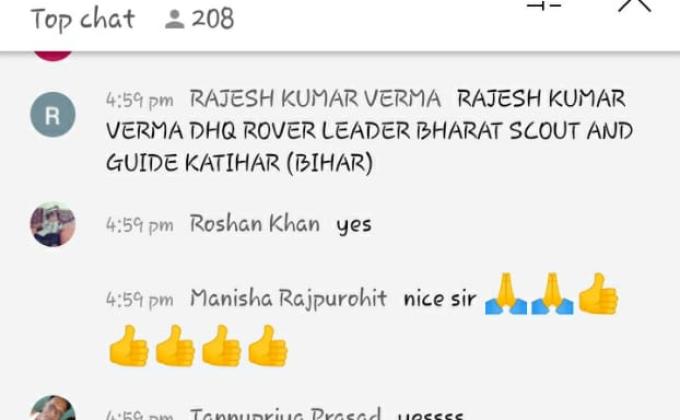This screenshot has width=680, height=420.
Task: Tap the last thumbs up in bottom row
Action: coord(268,346)
